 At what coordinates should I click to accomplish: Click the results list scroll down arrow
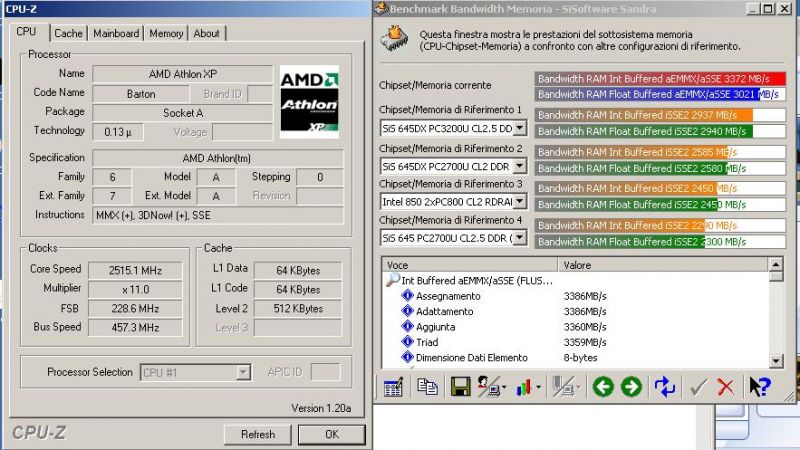tap(776, 361)
